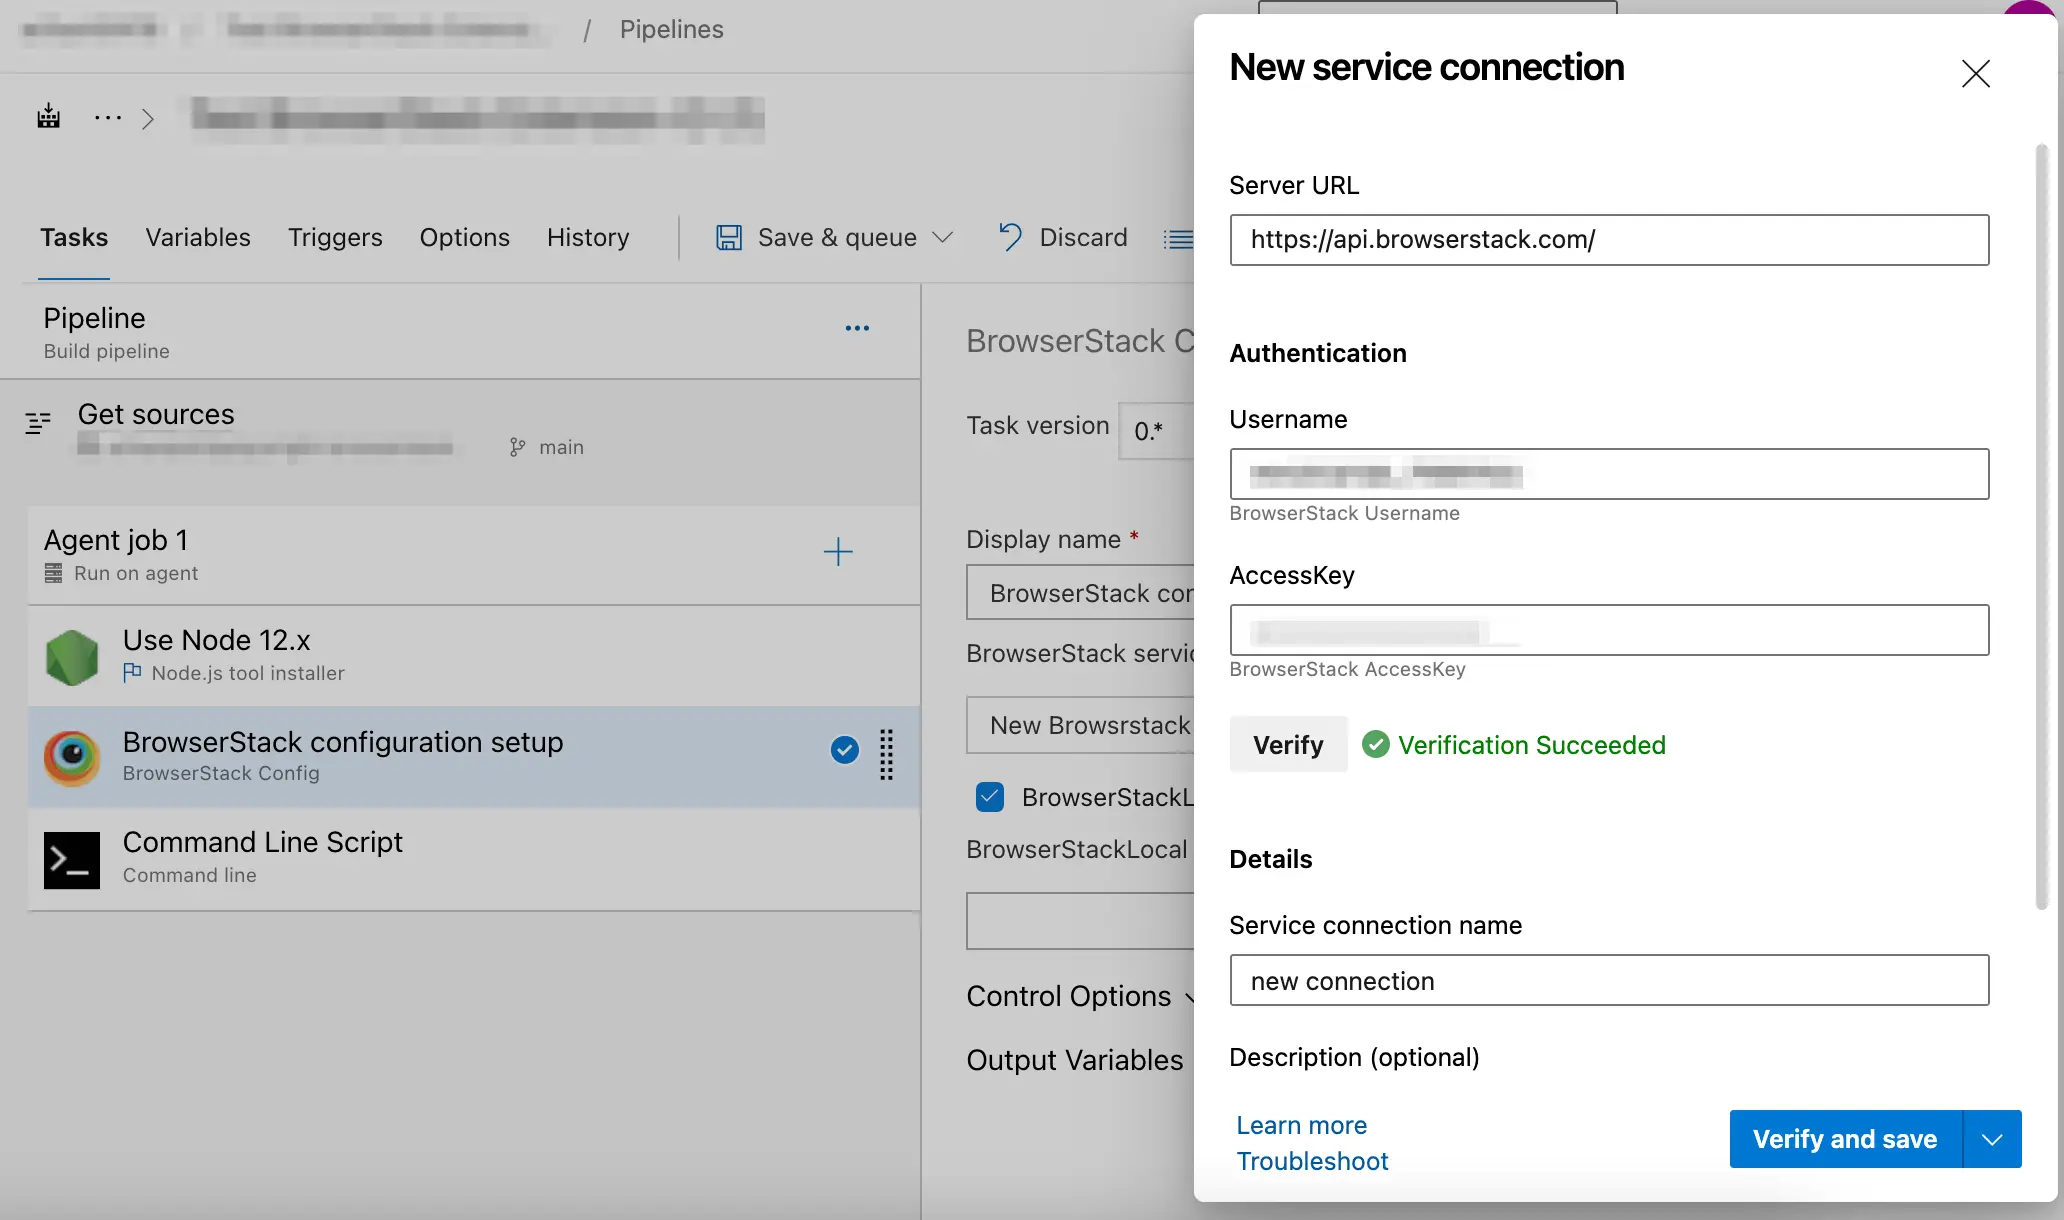Open the Troubleshoot link
Image resolution: width=2064 pixels, height=1220 pixels.
tap(1312, 1161)
